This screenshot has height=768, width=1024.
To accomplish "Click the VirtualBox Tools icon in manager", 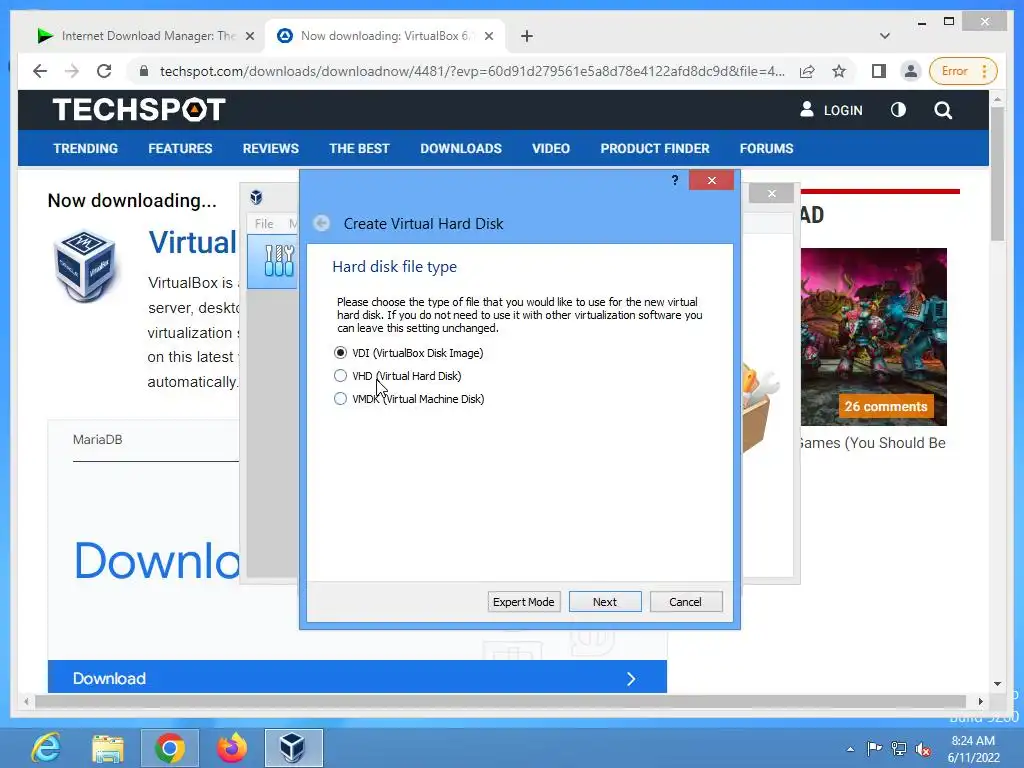I will [x=279, y=261].
